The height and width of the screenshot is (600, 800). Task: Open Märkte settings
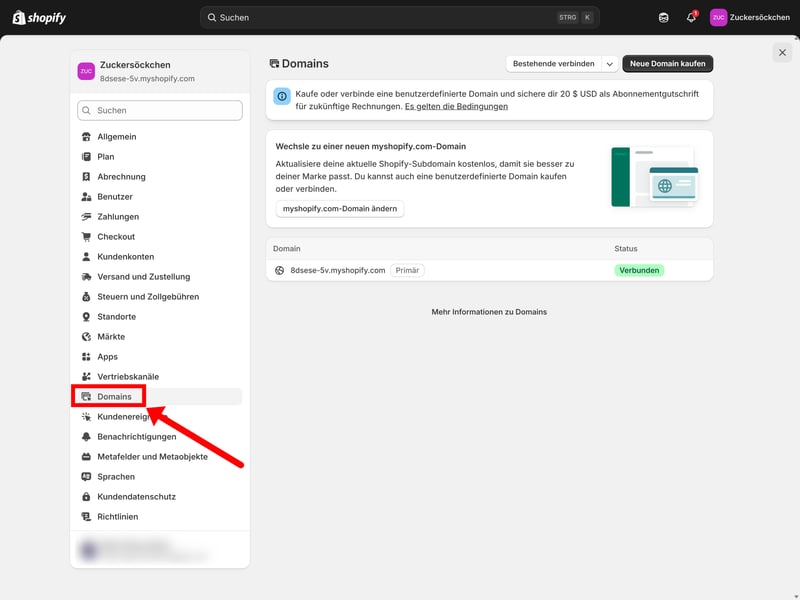pyautogui.click(x=160, y=337)
